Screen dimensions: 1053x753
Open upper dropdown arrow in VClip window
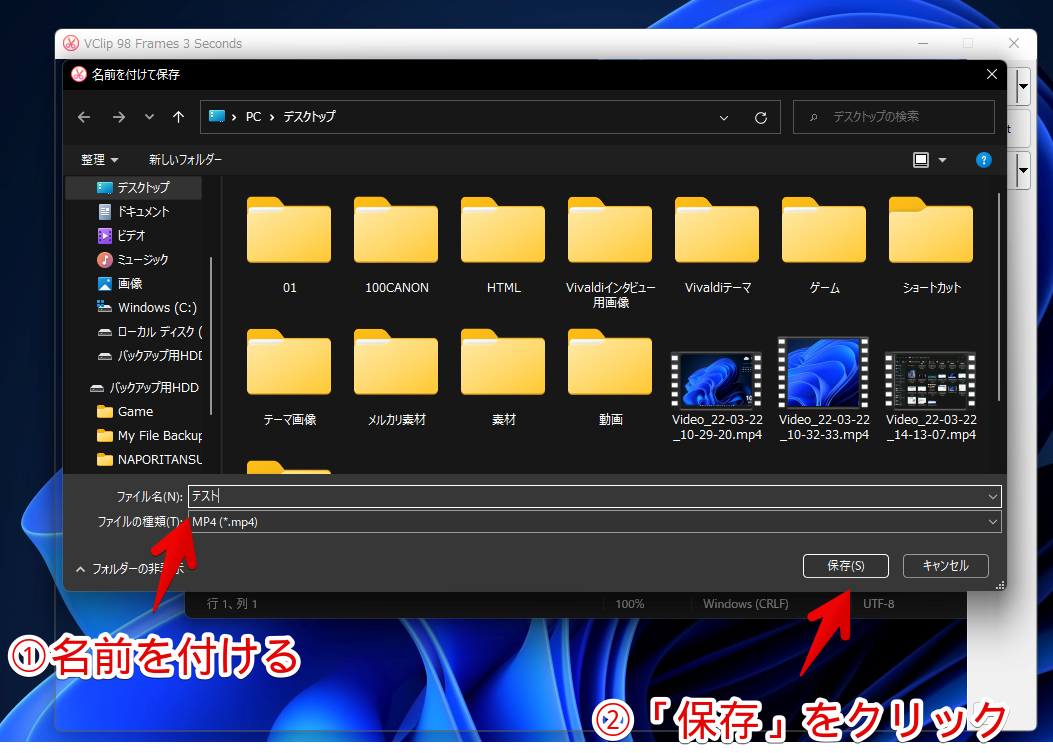click(1023, 86)
